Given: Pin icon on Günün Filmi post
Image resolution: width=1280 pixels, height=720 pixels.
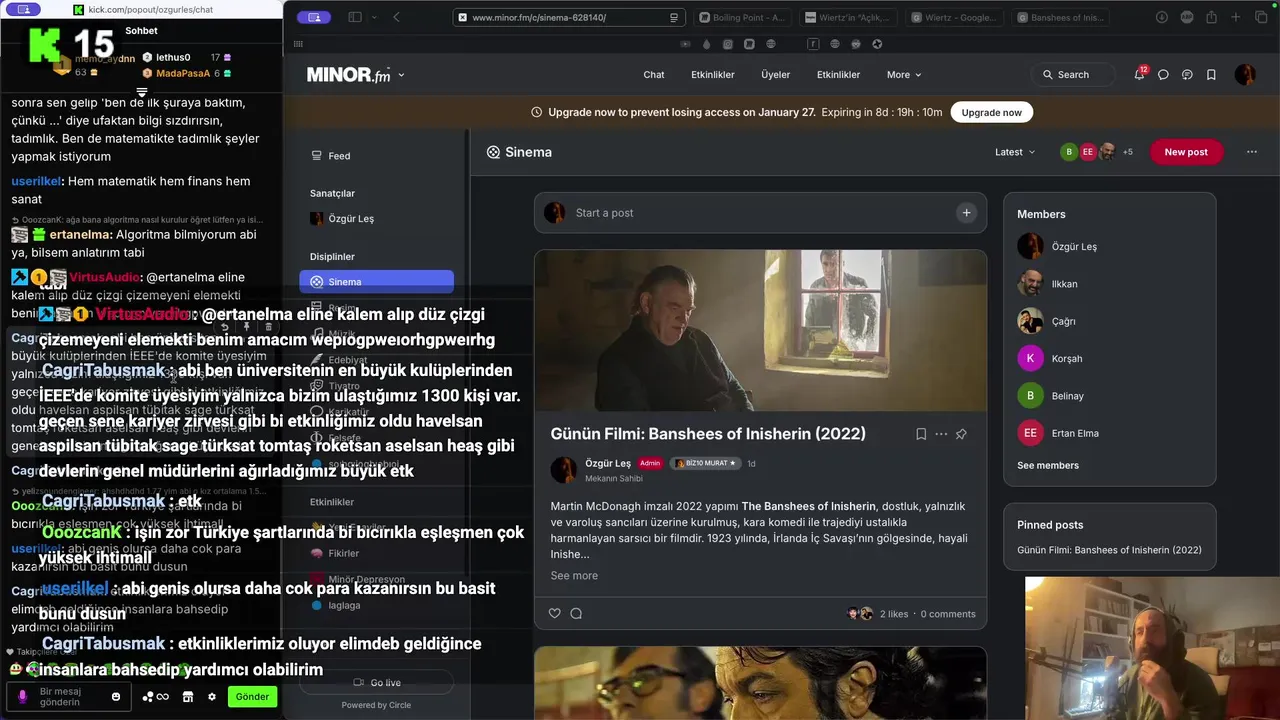Looking at the screenshot, I should pos(961,434).
